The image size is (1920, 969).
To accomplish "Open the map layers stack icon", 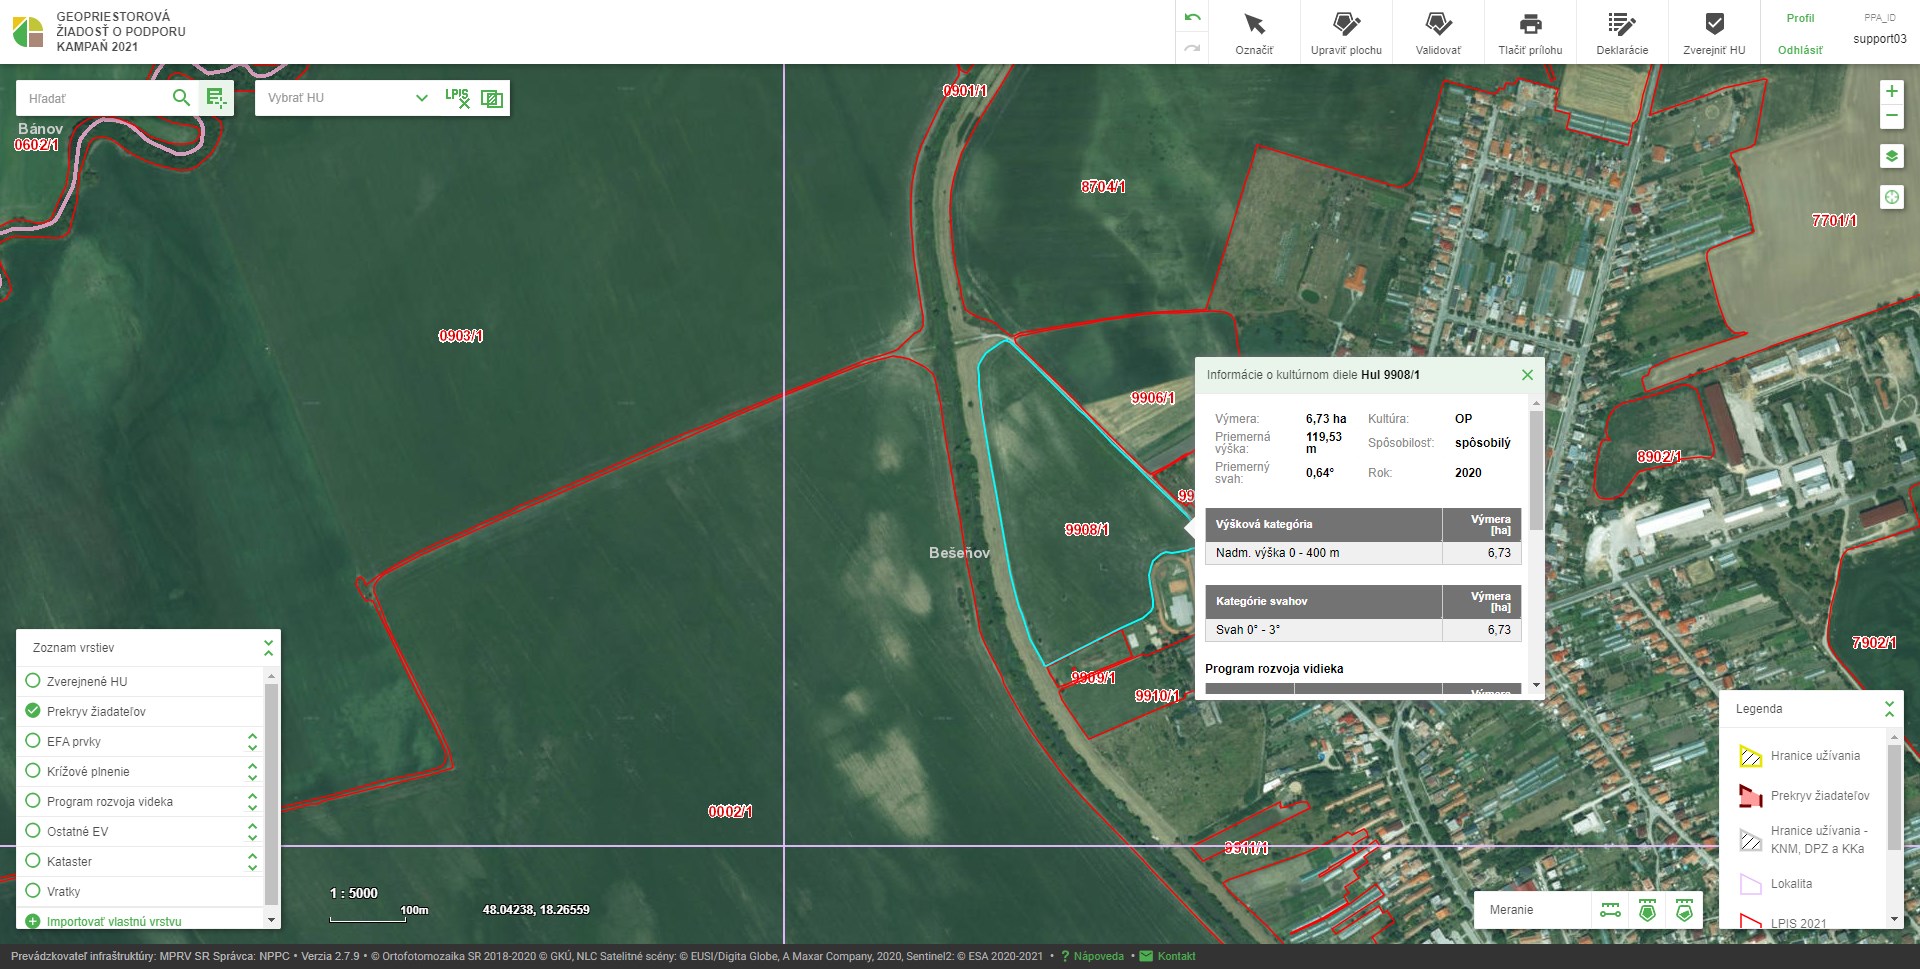I will [1891, 157].
